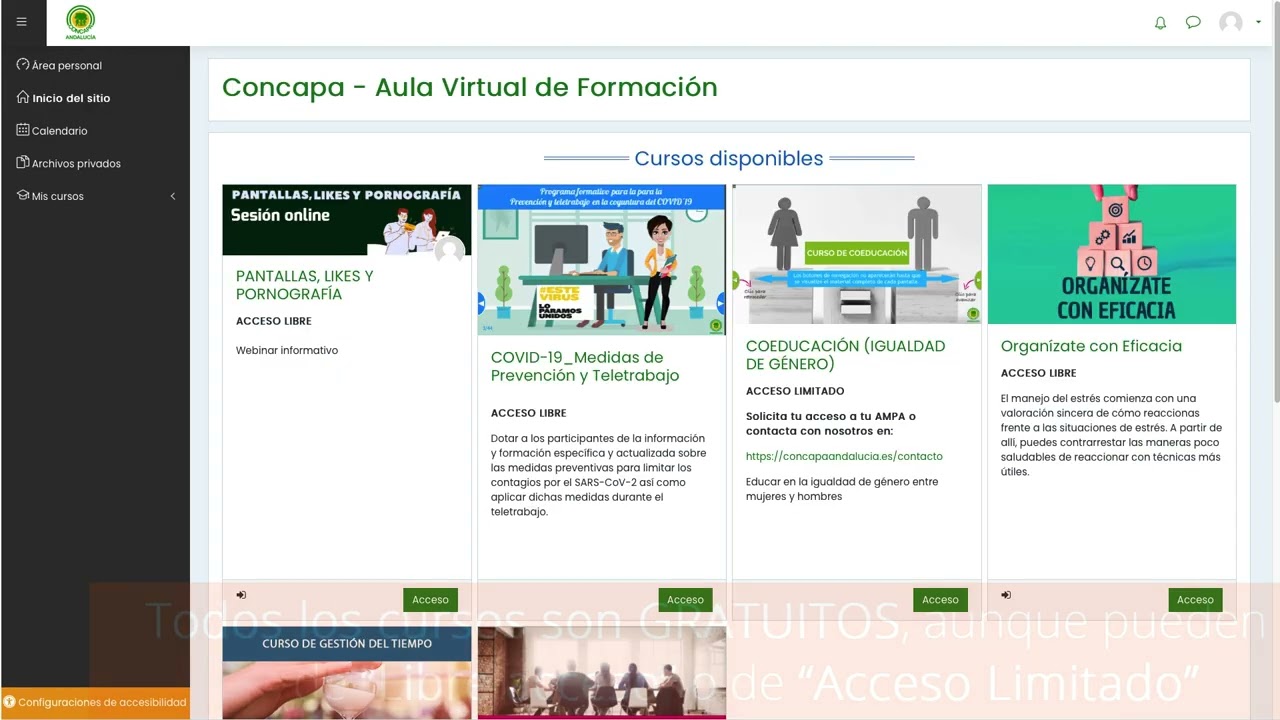Open the Pantallas, Likes y Pornografía course title
1280x720 pixels.
304,285
